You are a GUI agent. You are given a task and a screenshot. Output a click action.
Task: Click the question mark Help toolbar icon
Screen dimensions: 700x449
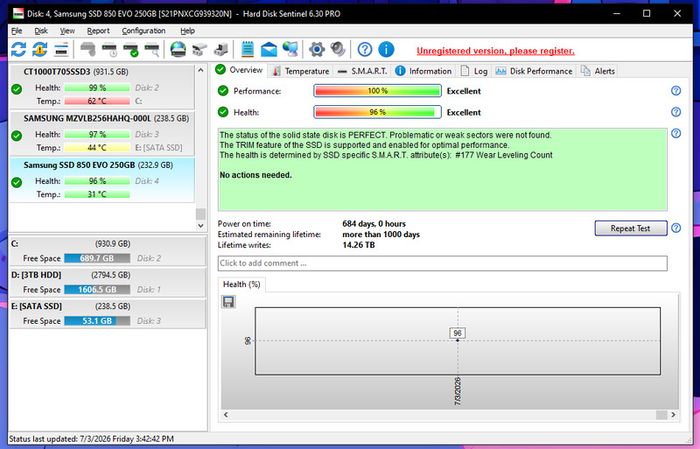pos(365,49)
